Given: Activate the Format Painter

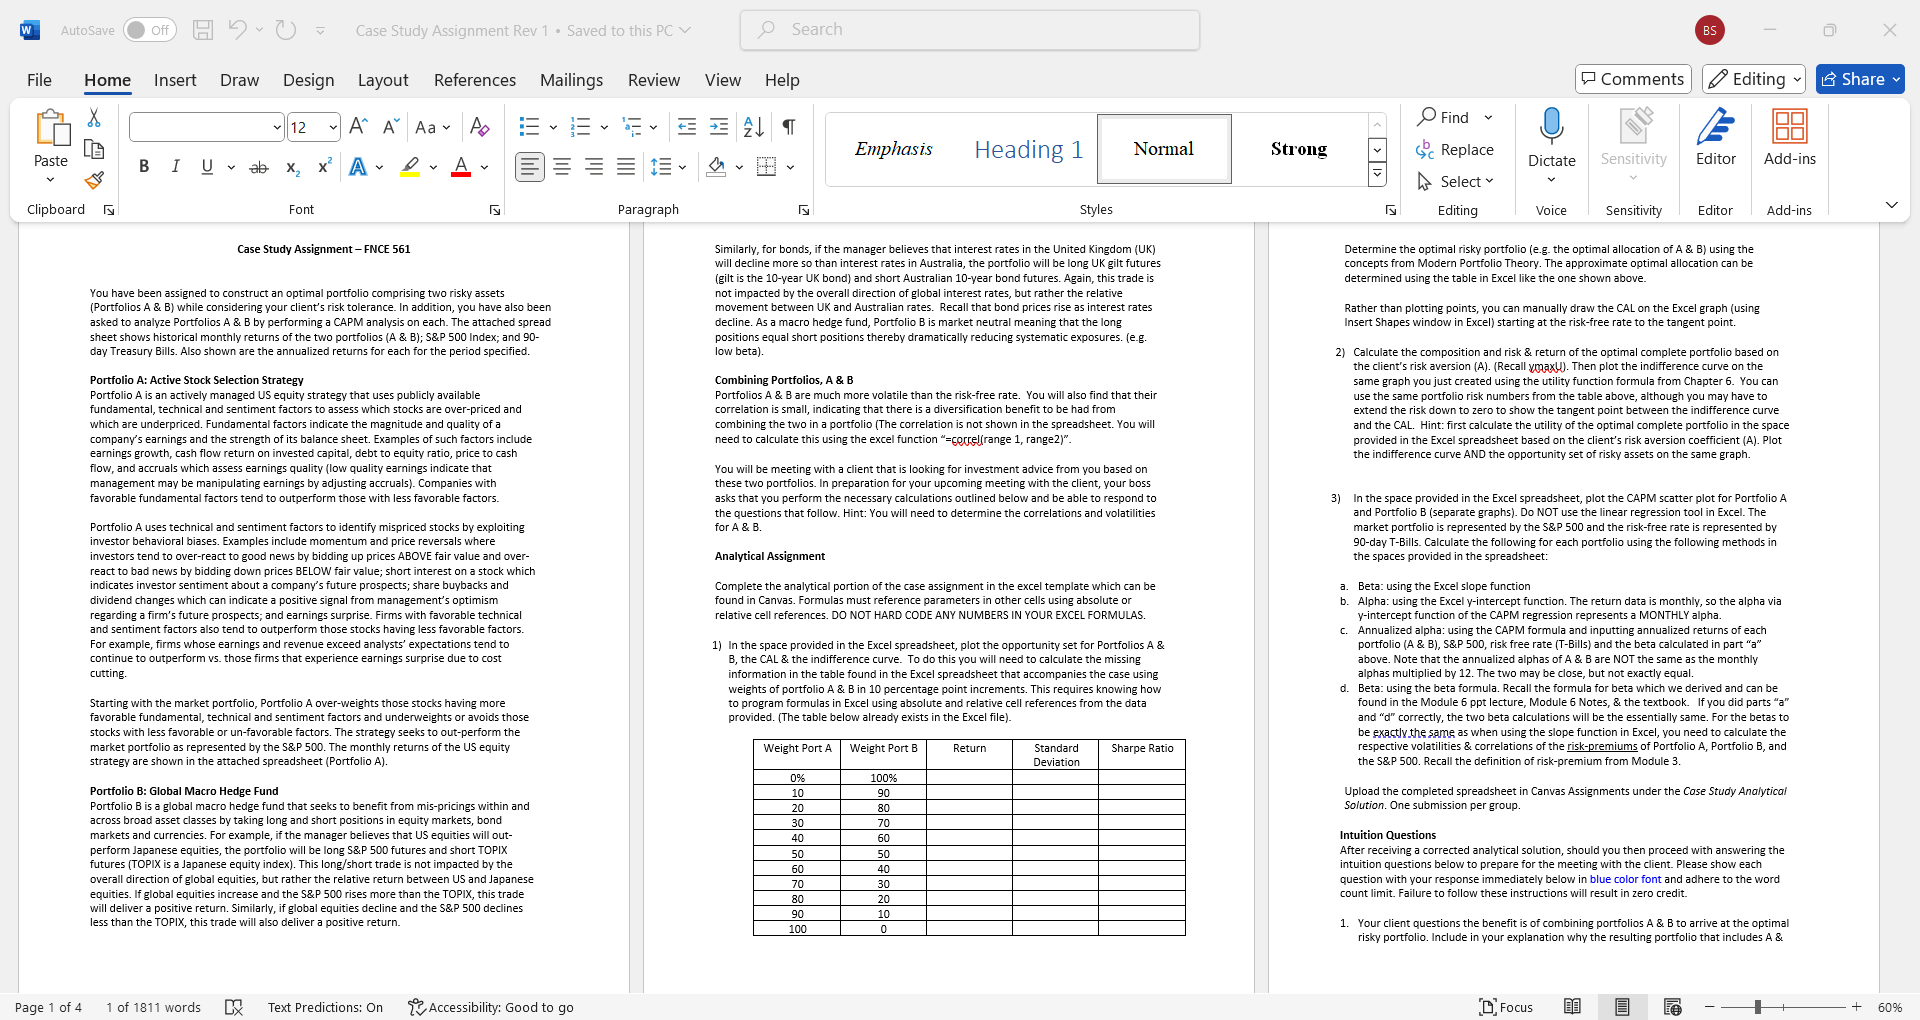Looking at the screenshot, I should 93,180.
